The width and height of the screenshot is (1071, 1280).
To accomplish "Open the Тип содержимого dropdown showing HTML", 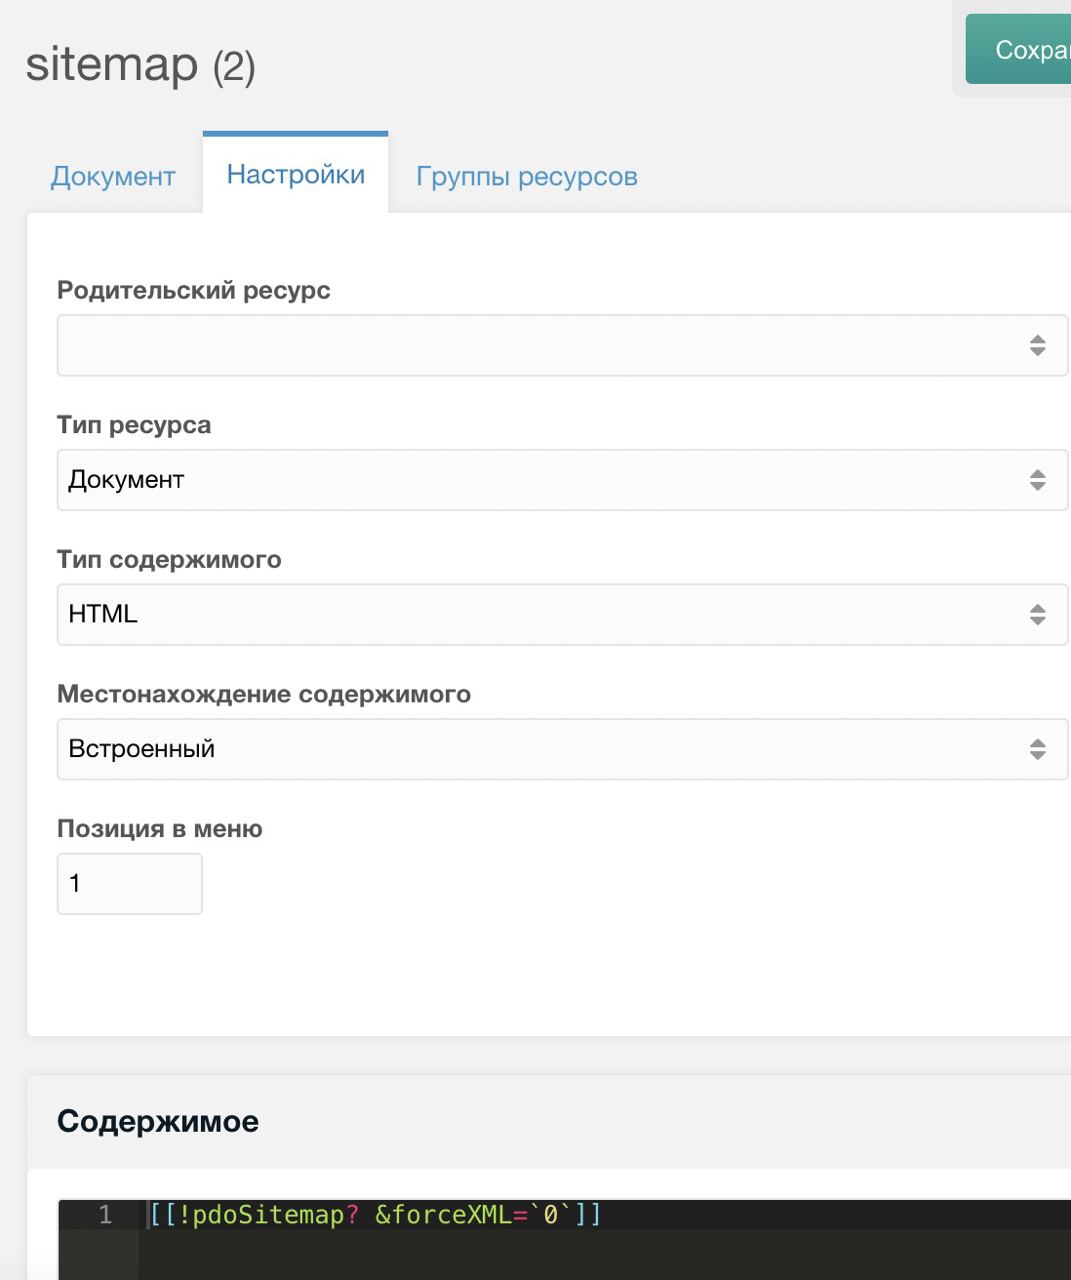I will coord(563,614).
